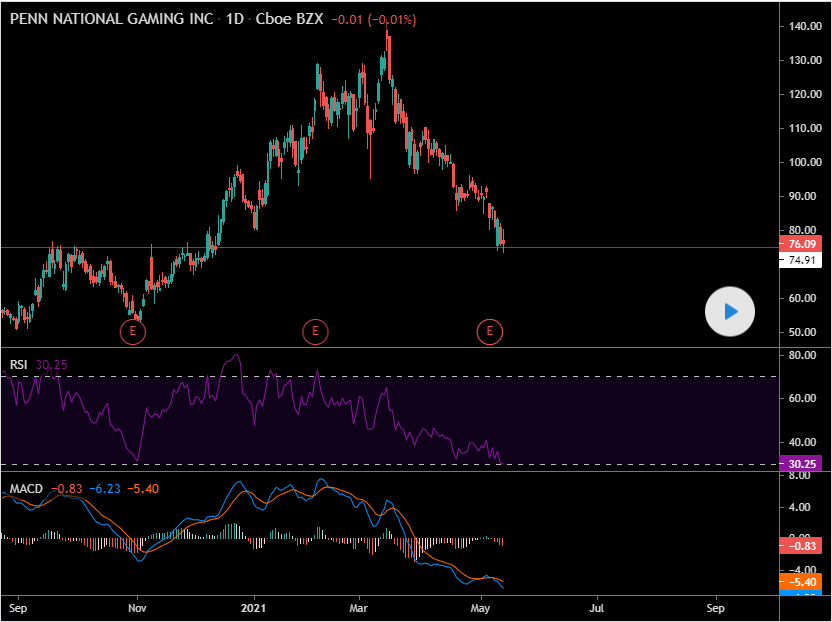The width and height of the screenshot is (832, 622).
Task: Select the RSI indicator legend label
Action: [x=18, y=365]
